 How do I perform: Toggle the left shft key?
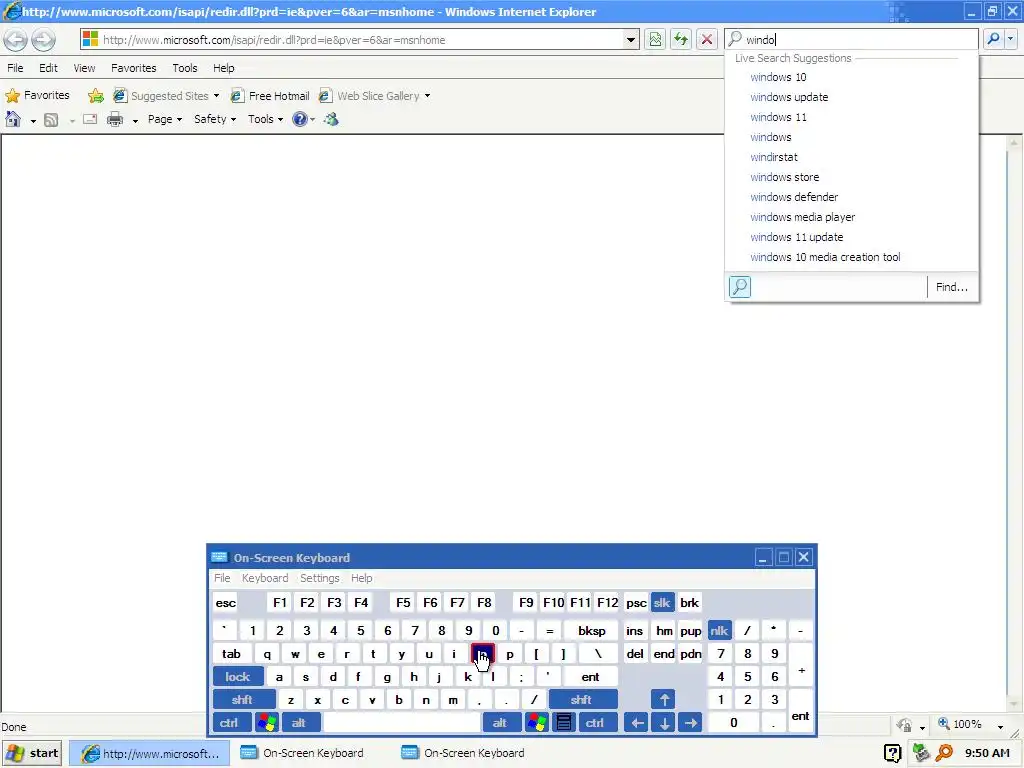242,700
